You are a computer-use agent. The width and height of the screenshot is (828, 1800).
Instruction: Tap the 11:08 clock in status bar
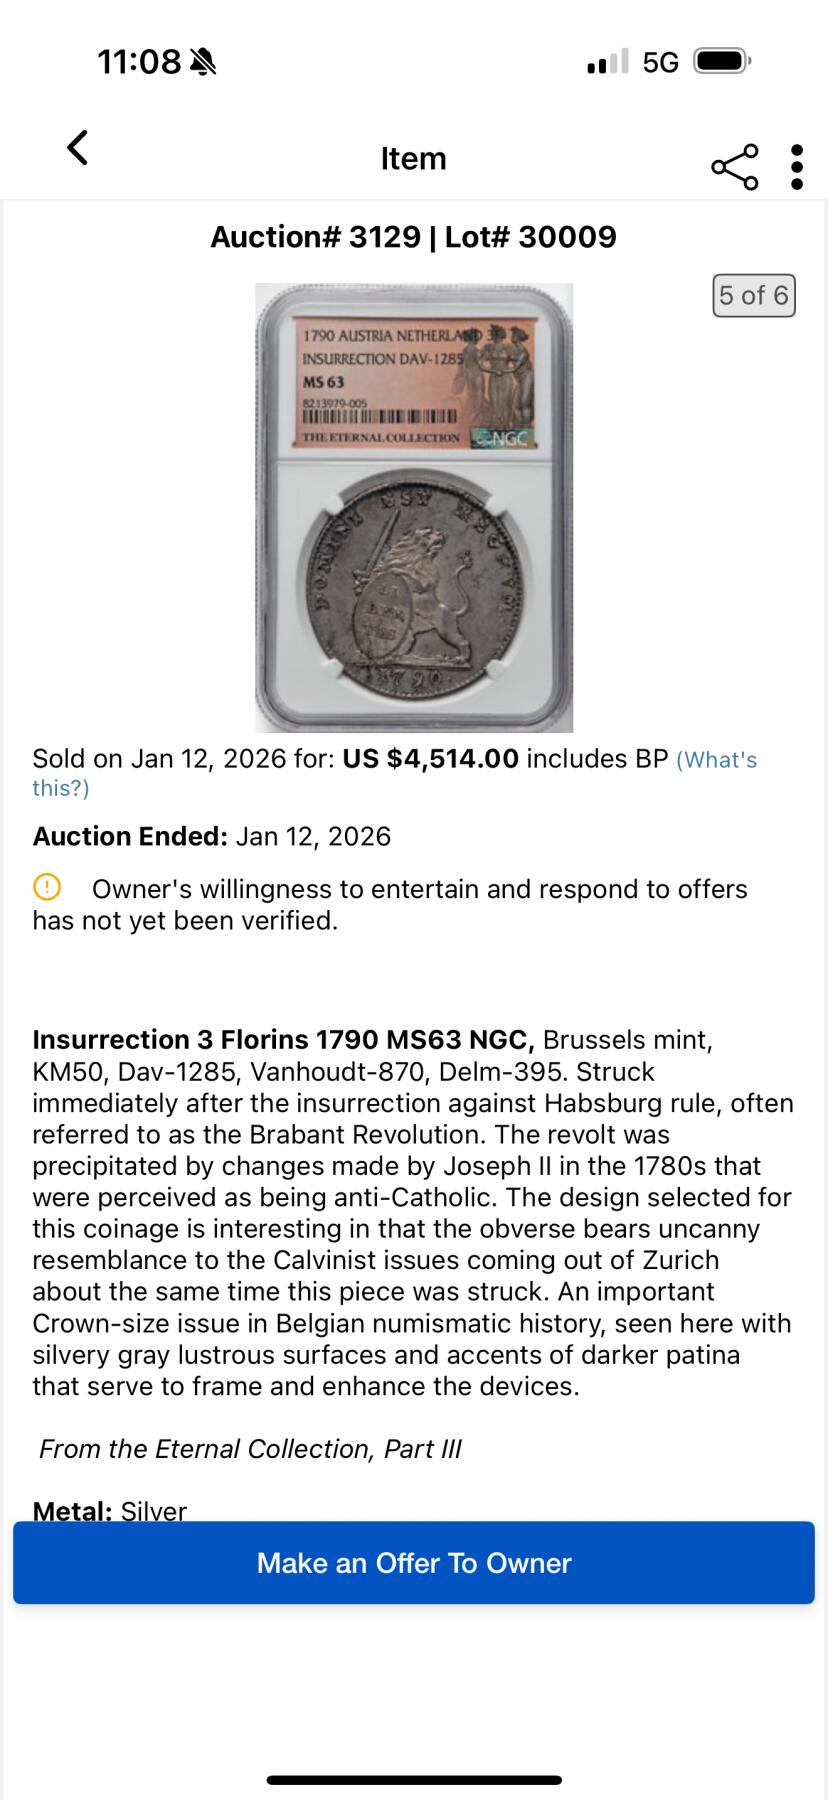139,62
